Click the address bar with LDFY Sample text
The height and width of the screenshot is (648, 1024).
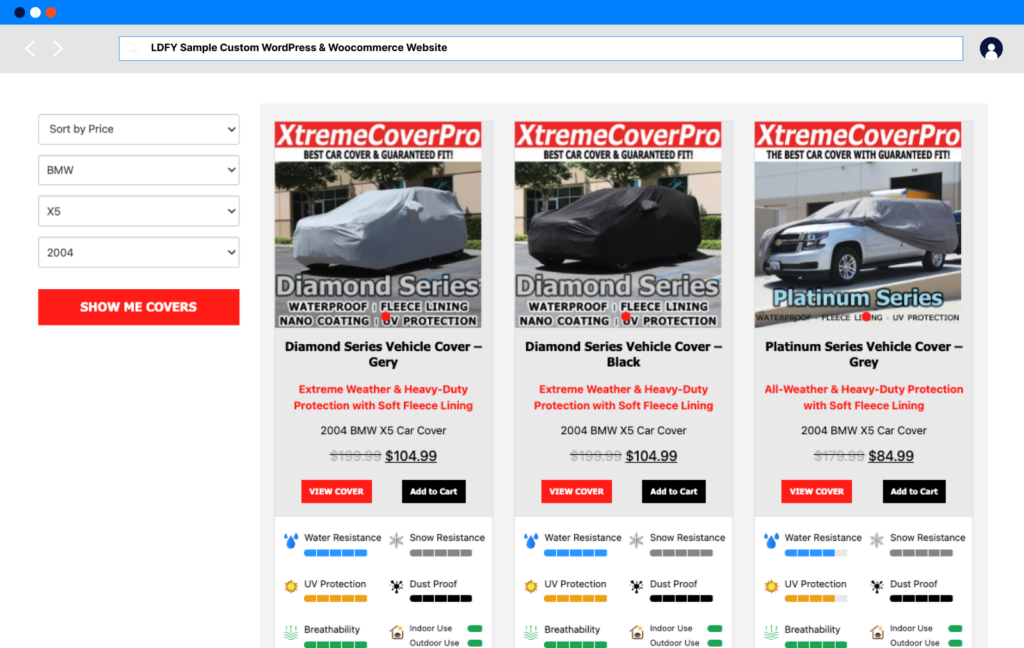[x=541, y=48]
